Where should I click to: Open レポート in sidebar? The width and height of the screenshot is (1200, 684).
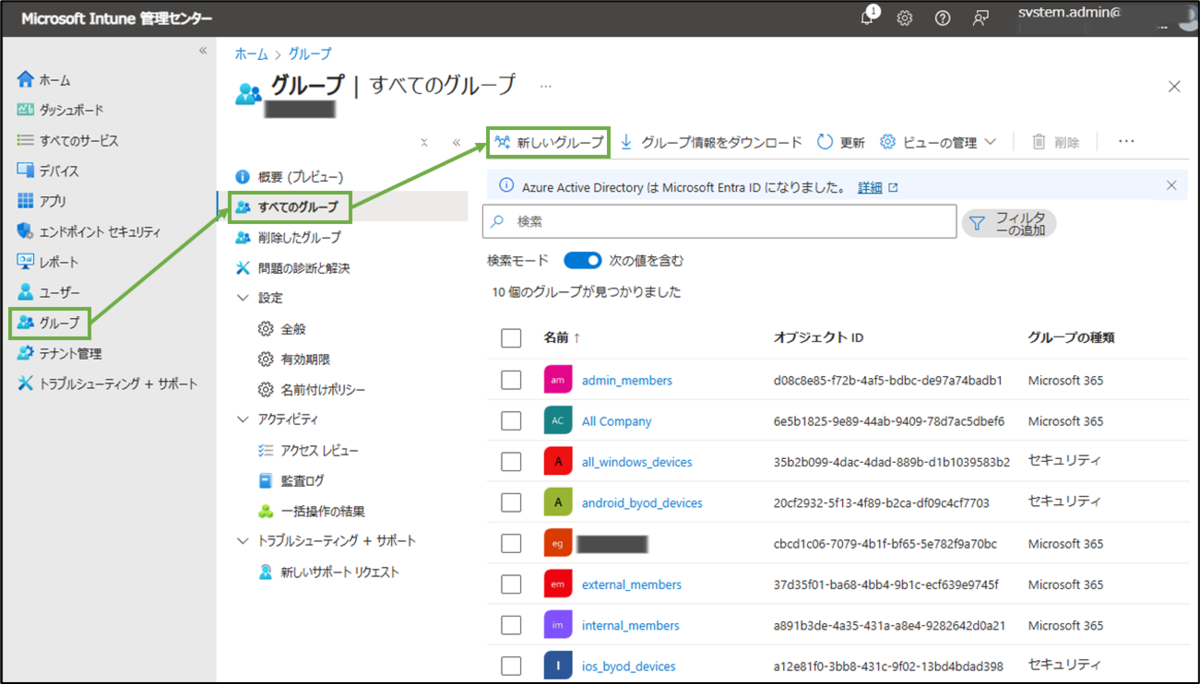click(x=48, y=262)
